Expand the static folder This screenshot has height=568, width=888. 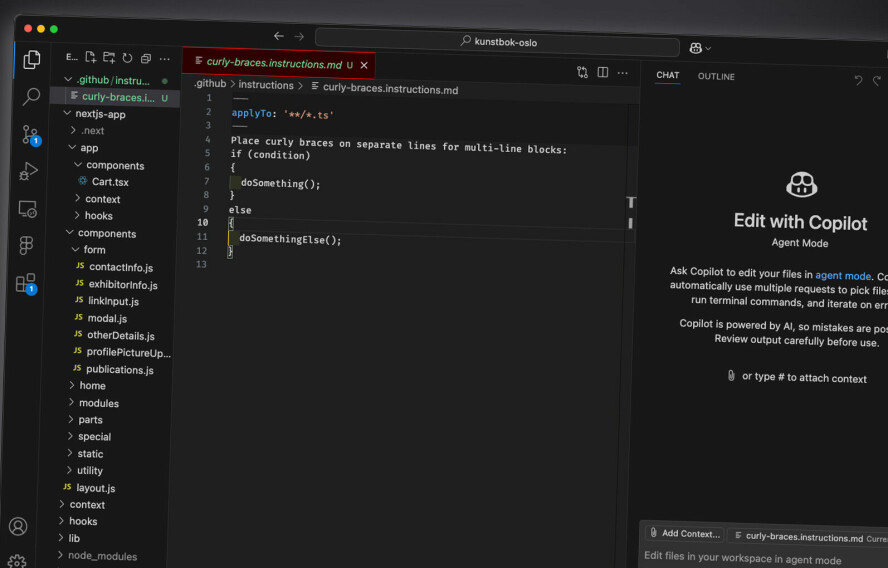pyautogui.click(x=90, y=453)
